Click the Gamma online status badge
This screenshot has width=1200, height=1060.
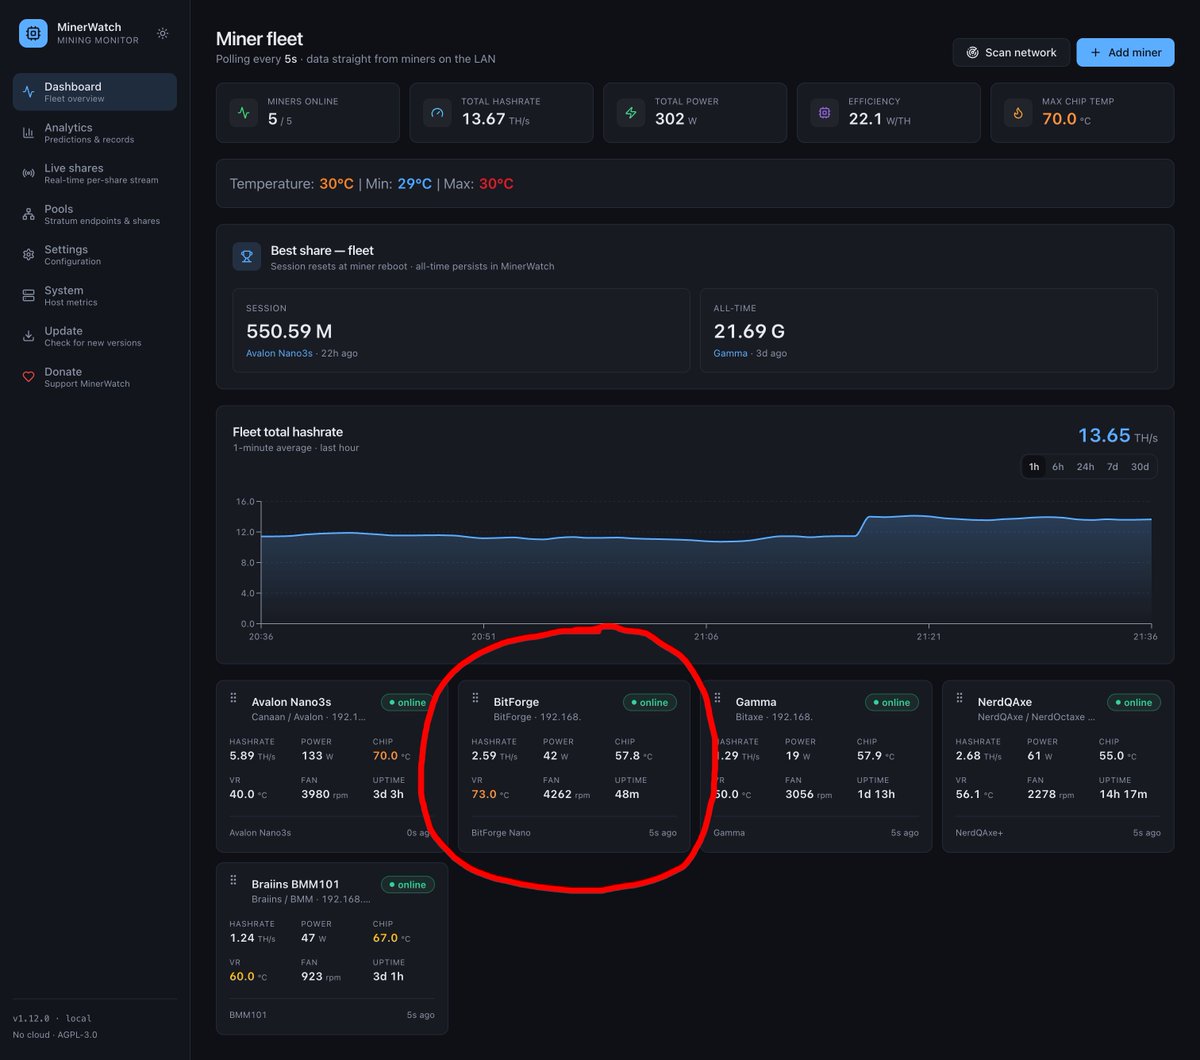point(892,702)
